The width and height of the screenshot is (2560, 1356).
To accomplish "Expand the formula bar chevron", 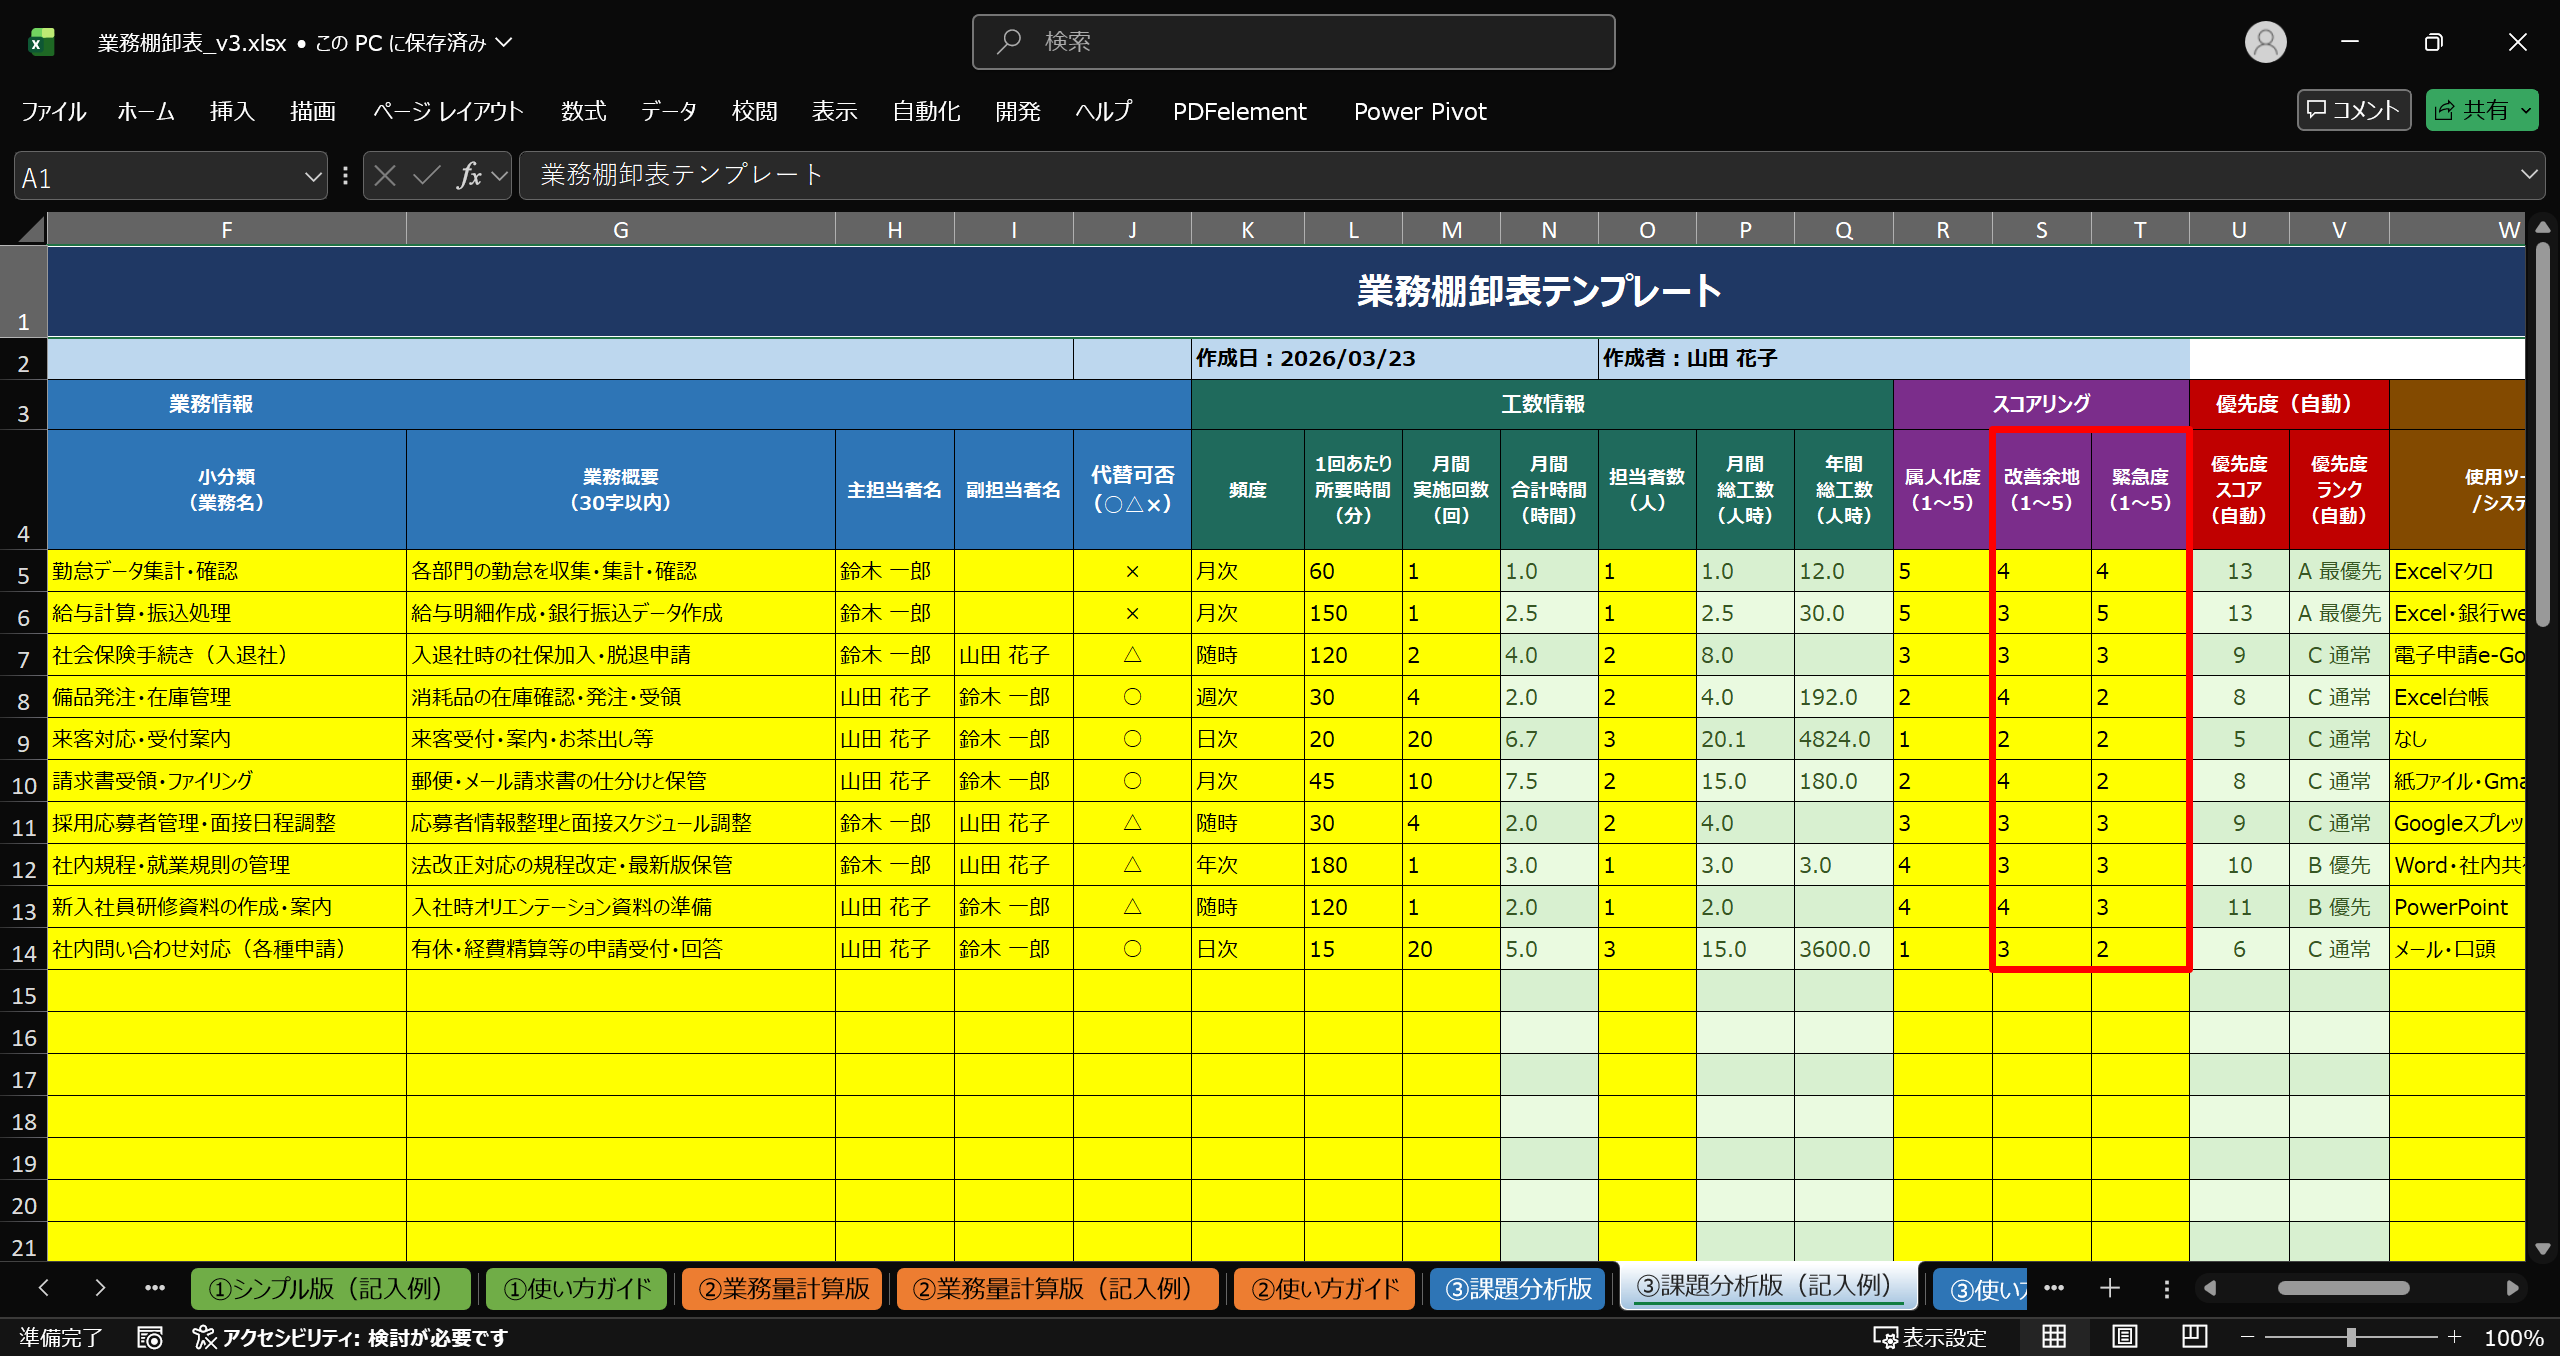I will [x=2529, y=175].
